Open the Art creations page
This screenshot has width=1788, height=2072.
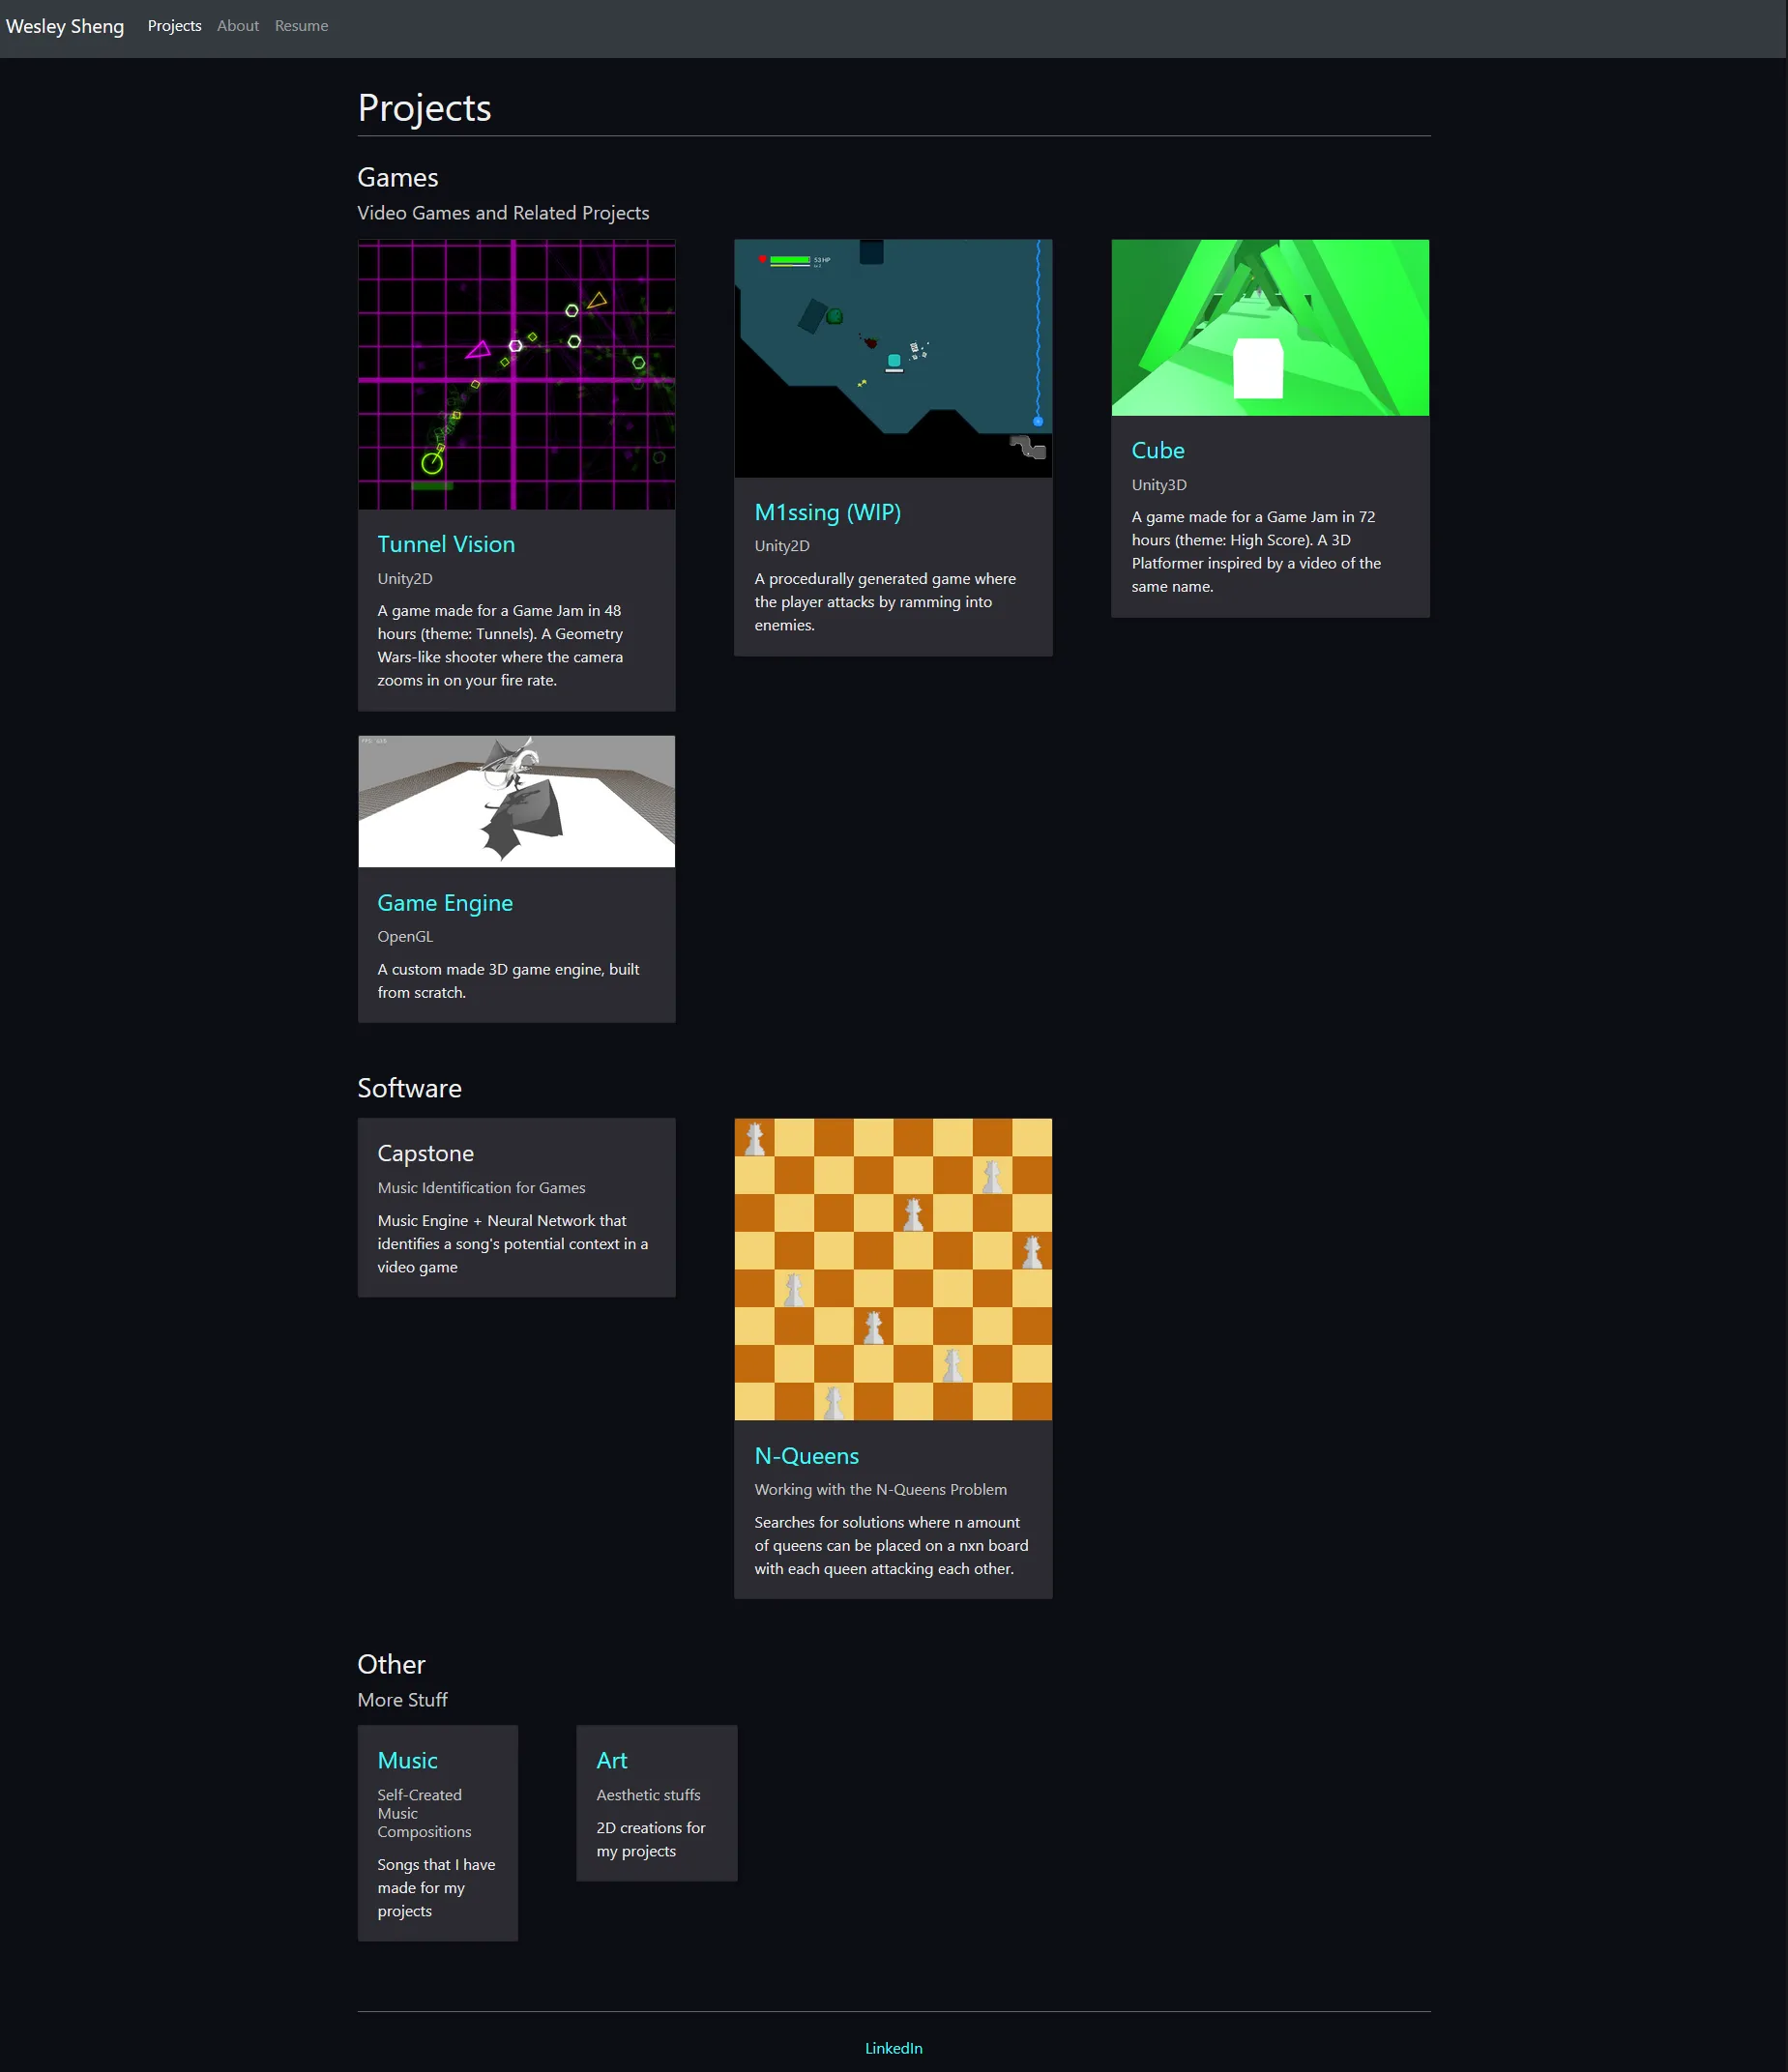click(611, 1760)
